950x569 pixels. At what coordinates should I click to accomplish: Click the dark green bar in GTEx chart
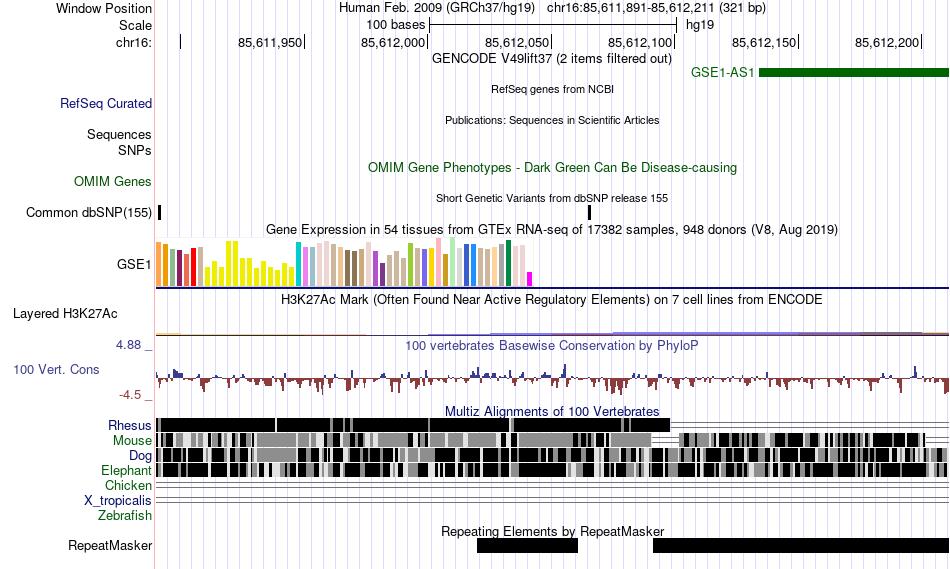508,263
